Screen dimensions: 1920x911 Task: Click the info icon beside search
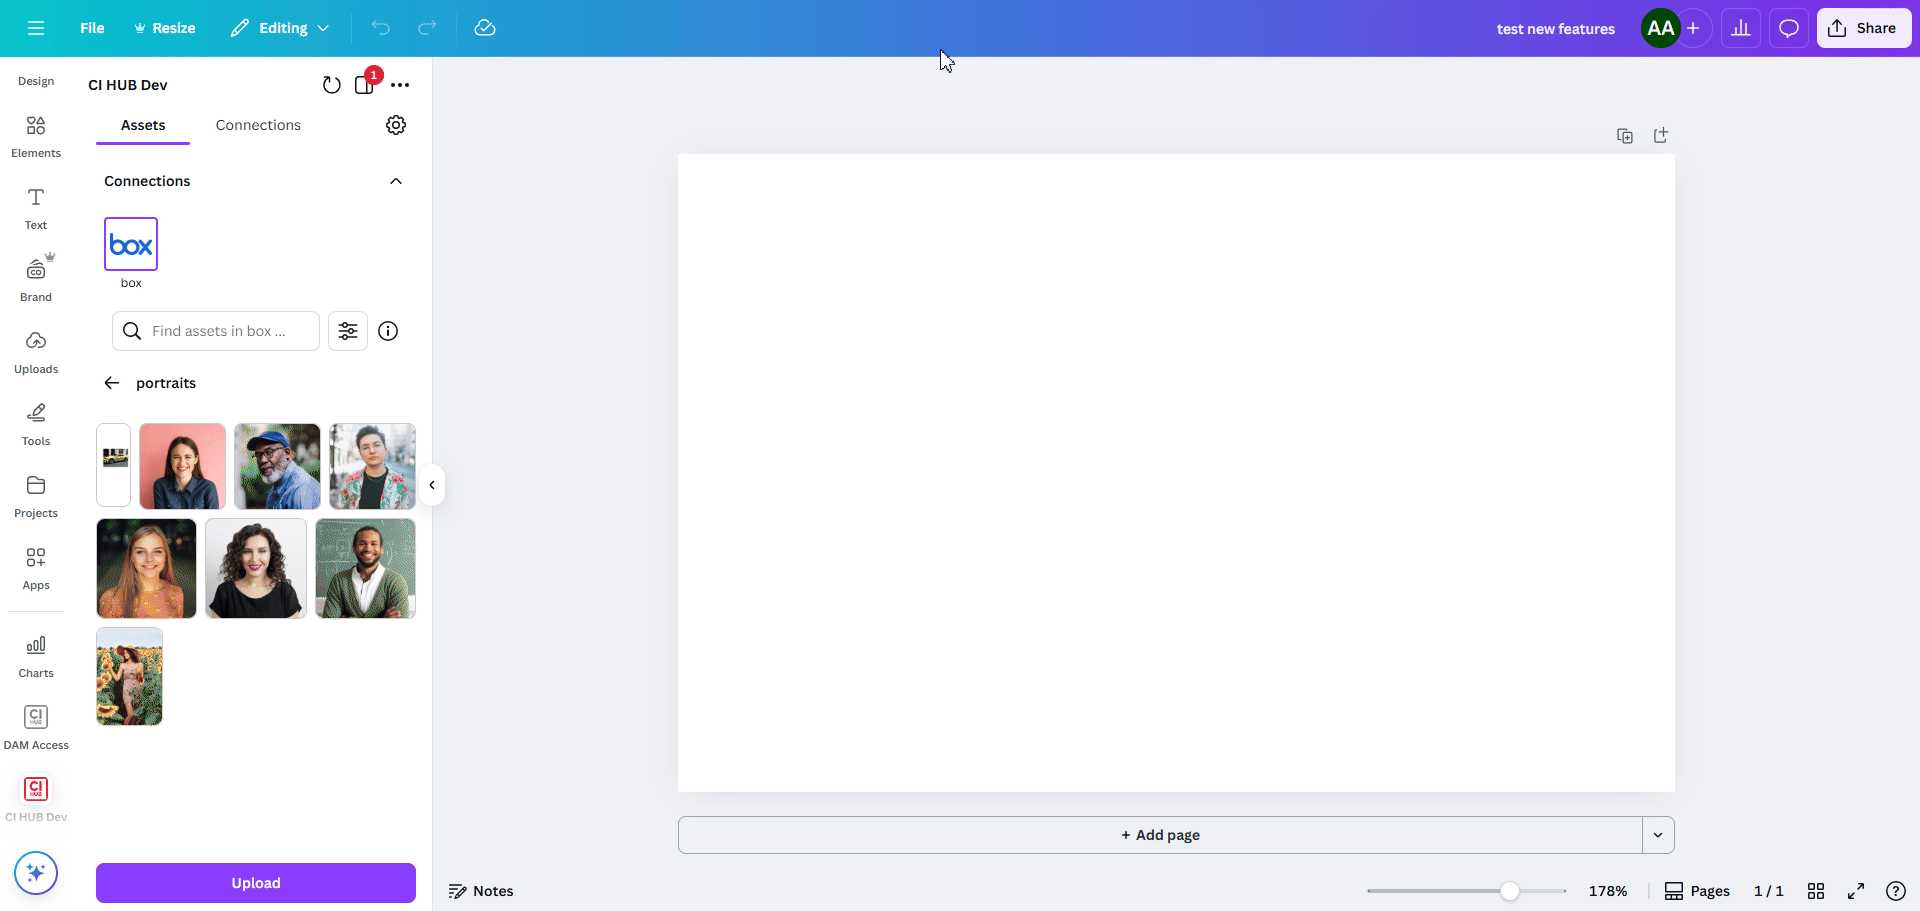click(388, 331)
